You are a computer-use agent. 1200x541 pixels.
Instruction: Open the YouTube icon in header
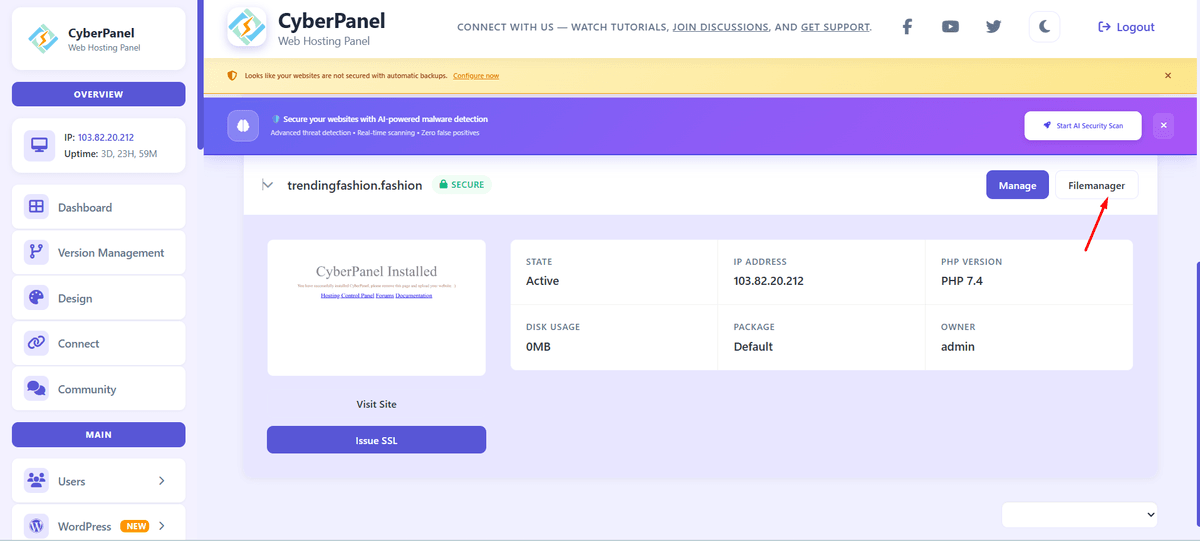click(950, 27)
